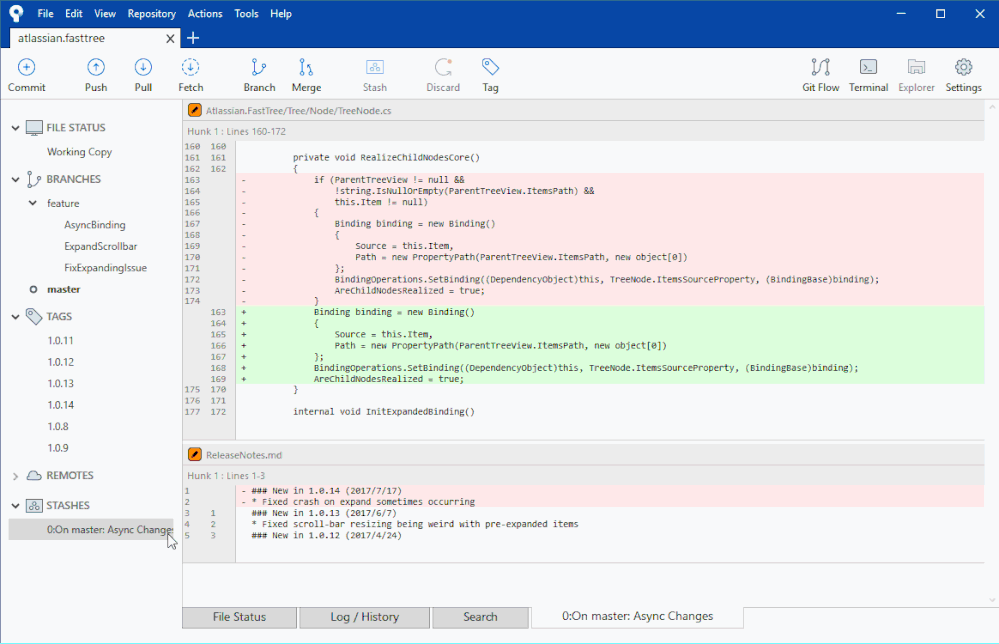This screenshot has height=644, width=999.
Task: Open the Explorer toolbar icon
Action: [916, 67]
